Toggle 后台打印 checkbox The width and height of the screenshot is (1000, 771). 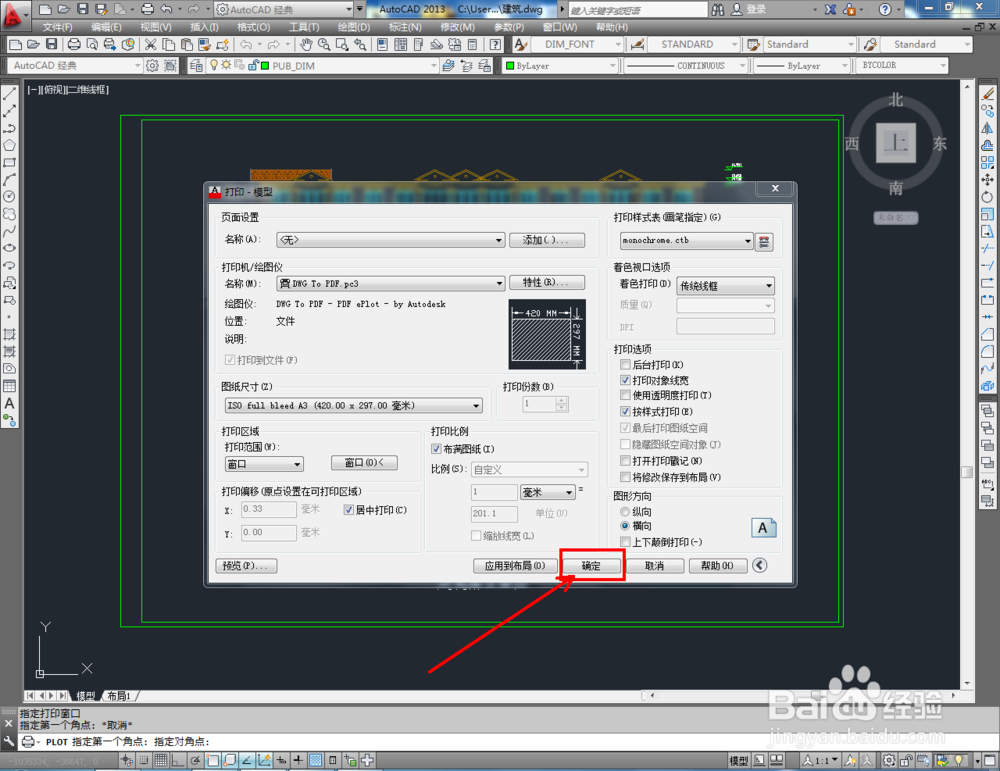click(x=625, y=365)
